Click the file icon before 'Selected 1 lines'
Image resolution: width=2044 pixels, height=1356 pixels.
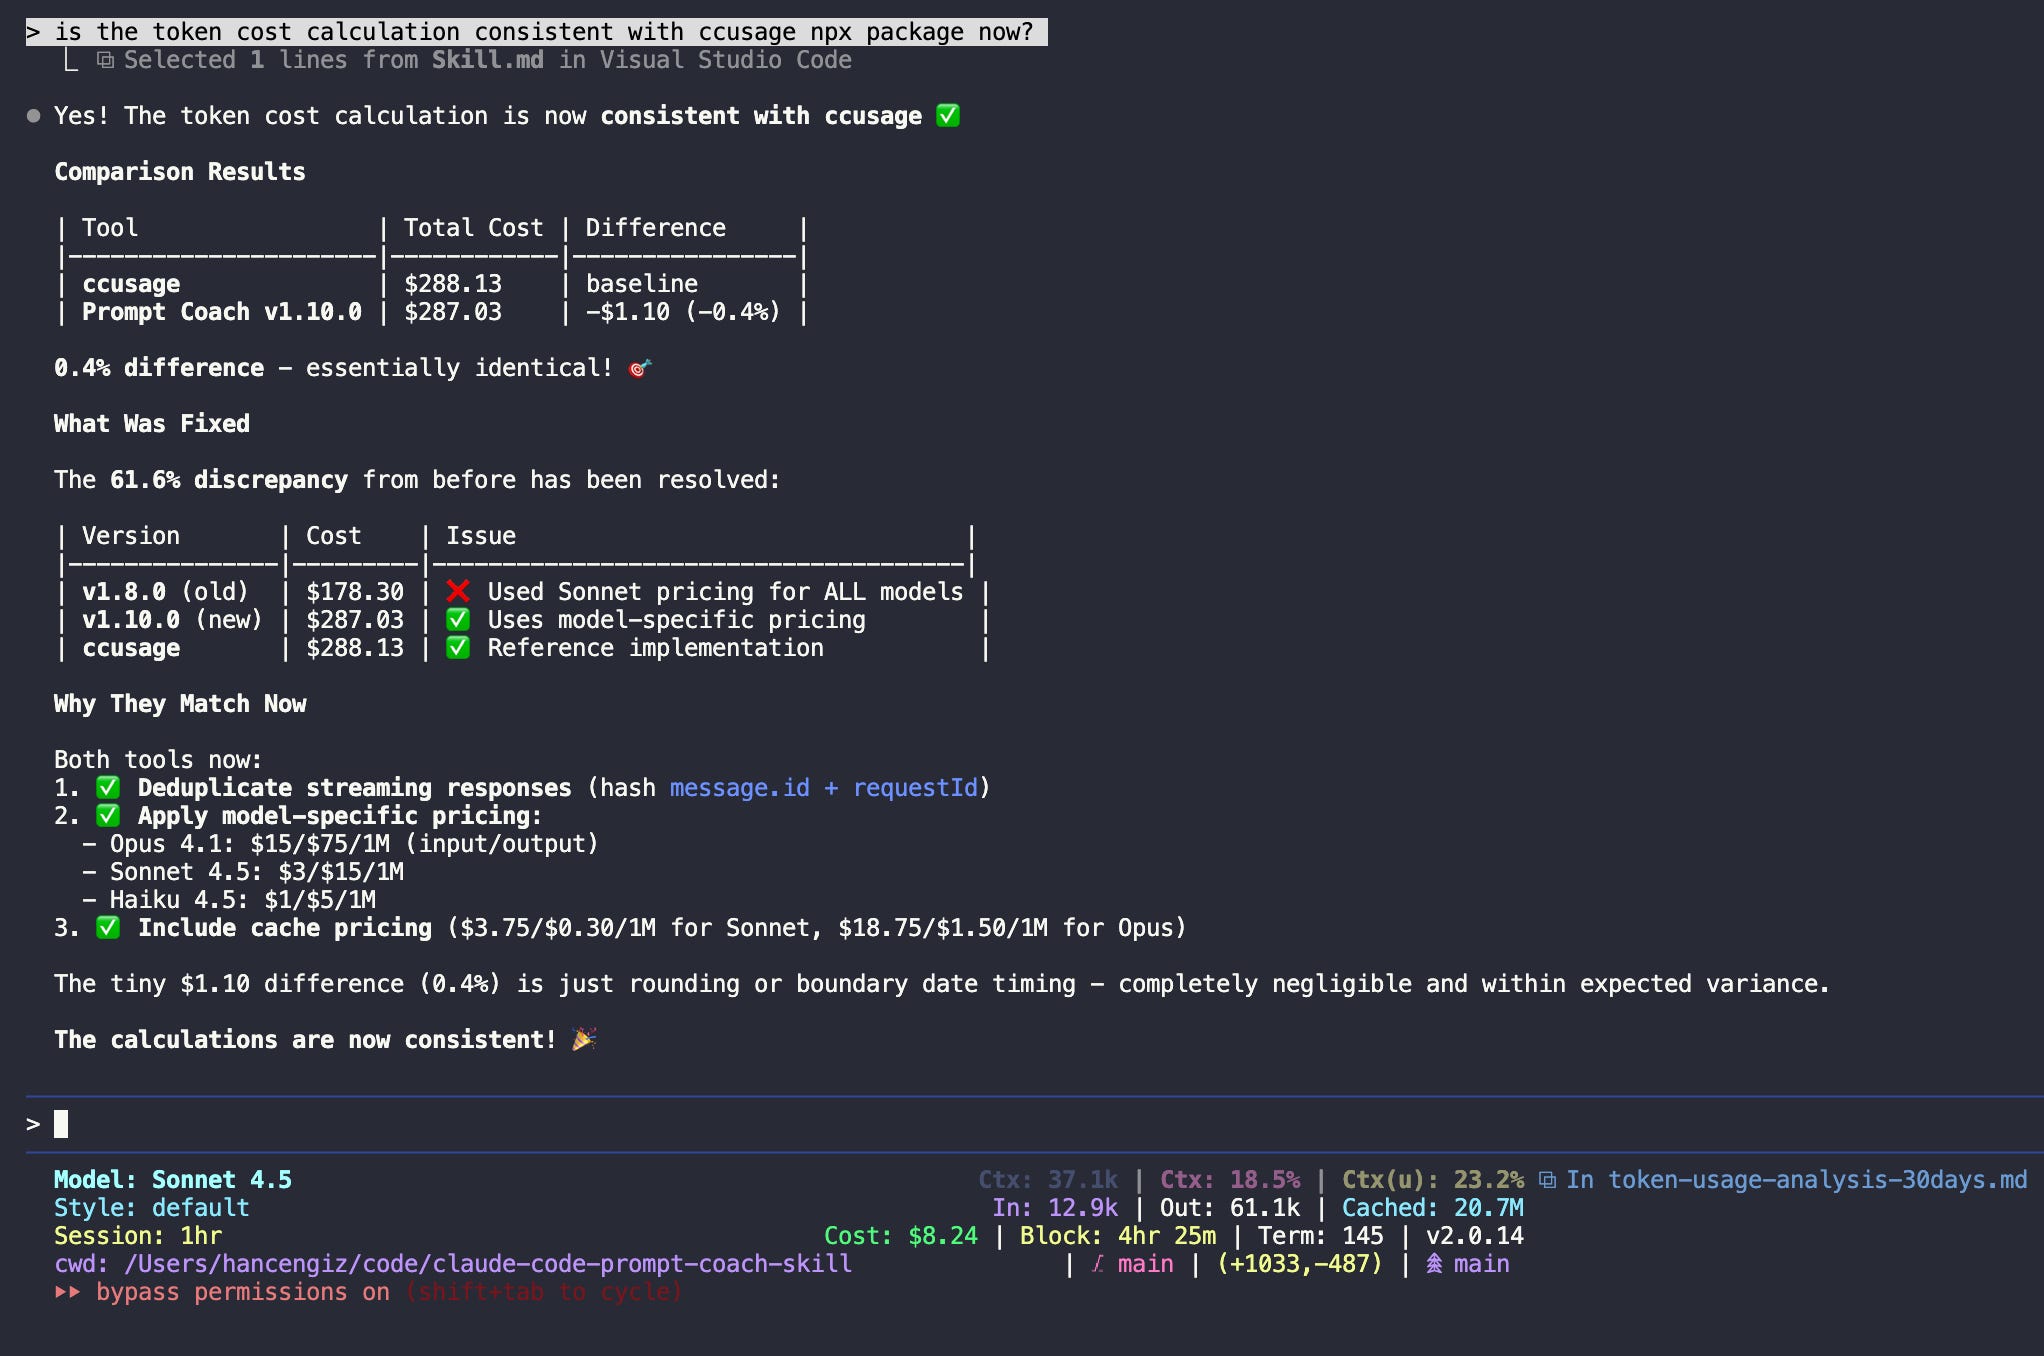[105, 60]
